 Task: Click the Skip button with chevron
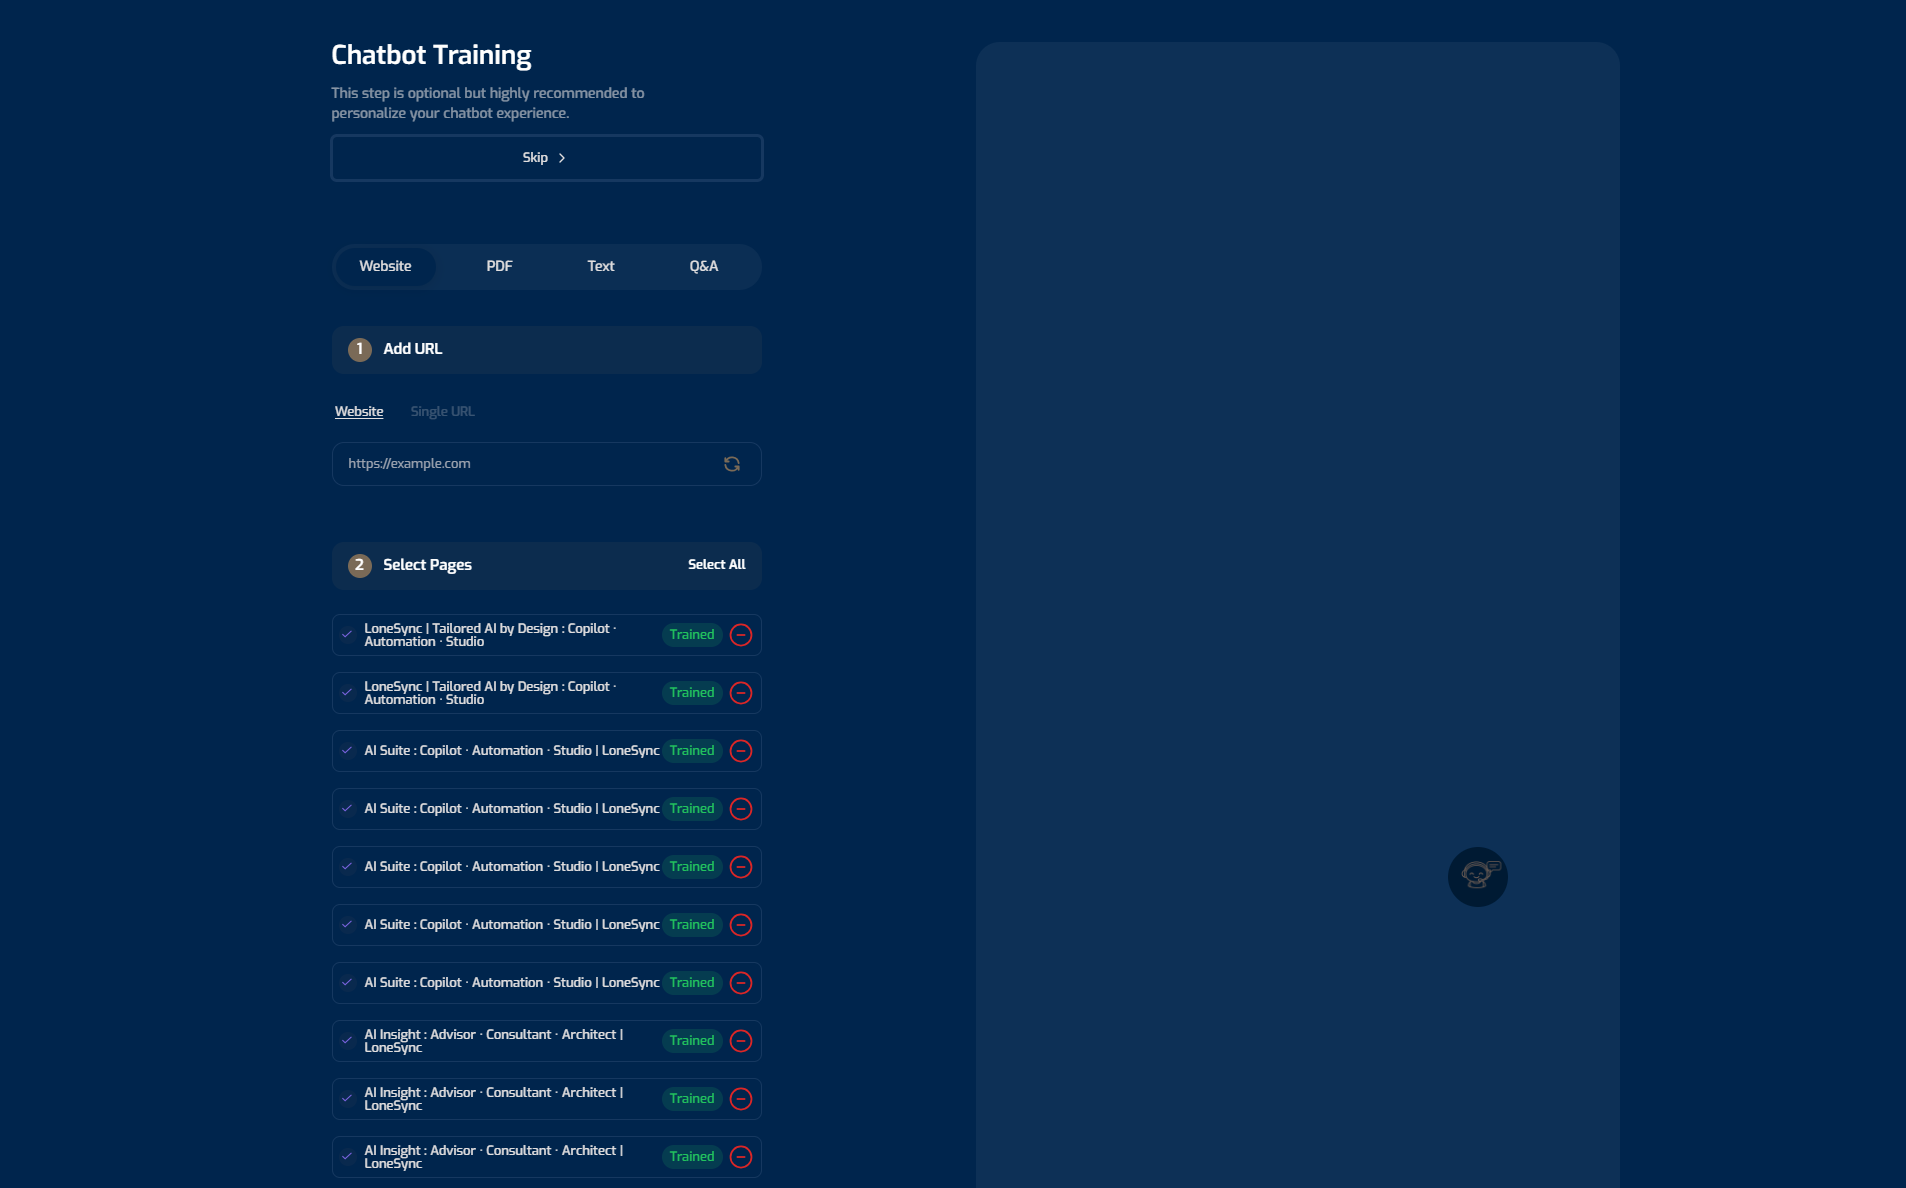546,158
